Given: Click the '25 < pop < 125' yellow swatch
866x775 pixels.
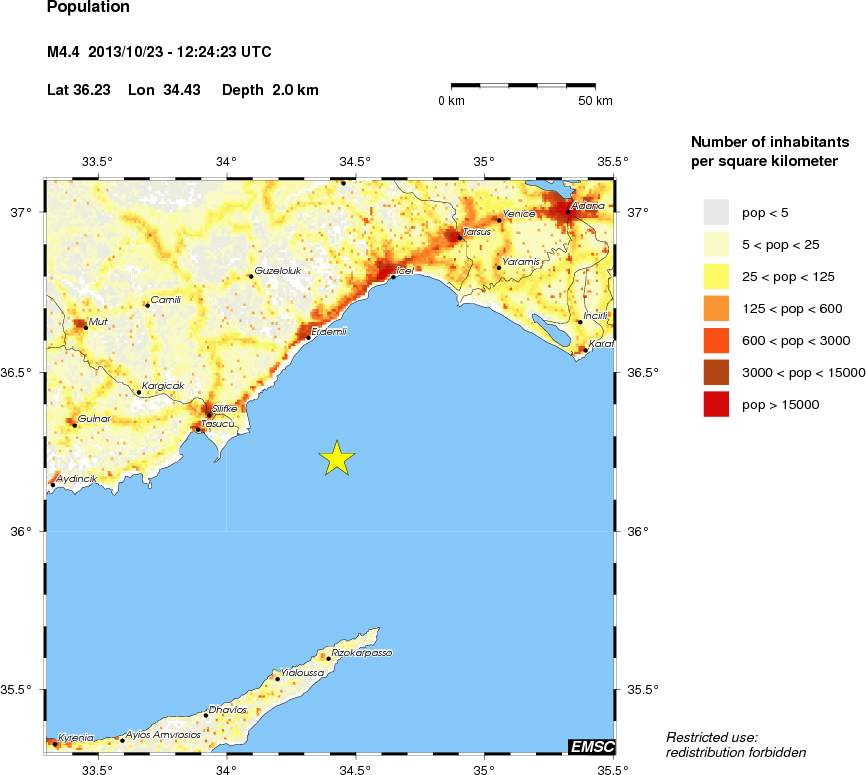Looking at the screenshot, I should pos(716,276).
